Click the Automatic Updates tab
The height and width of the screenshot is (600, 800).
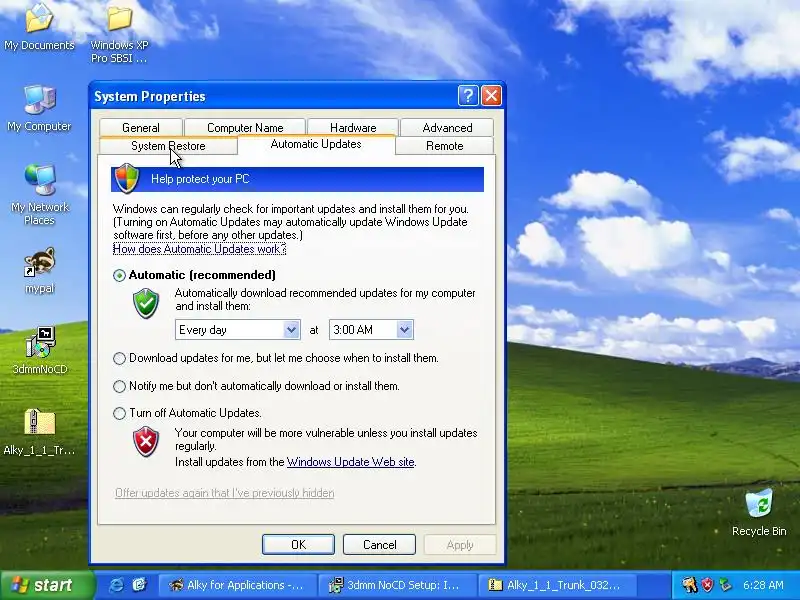coord(316,144)
